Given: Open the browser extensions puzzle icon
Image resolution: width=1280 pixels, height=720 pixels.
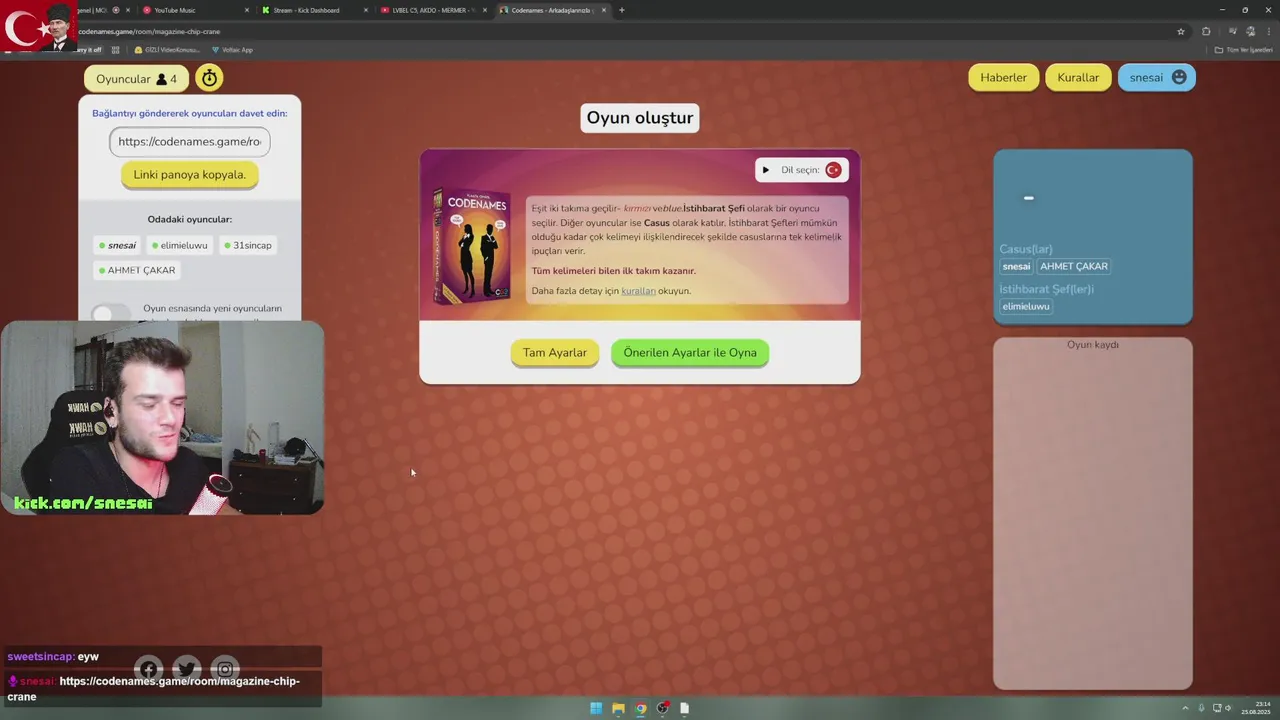Looking at the screenshot, I should (x=1206, y=31).
